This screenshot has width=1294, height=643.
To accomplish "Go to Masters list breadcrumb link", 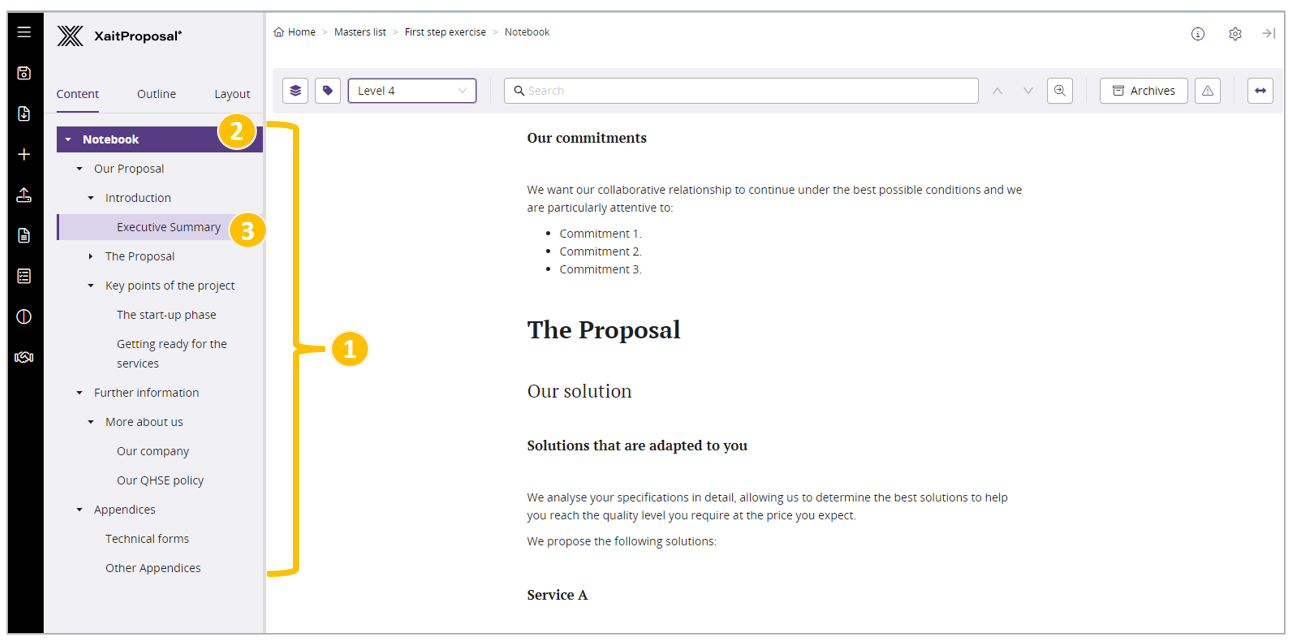I will tap(360, 32).
